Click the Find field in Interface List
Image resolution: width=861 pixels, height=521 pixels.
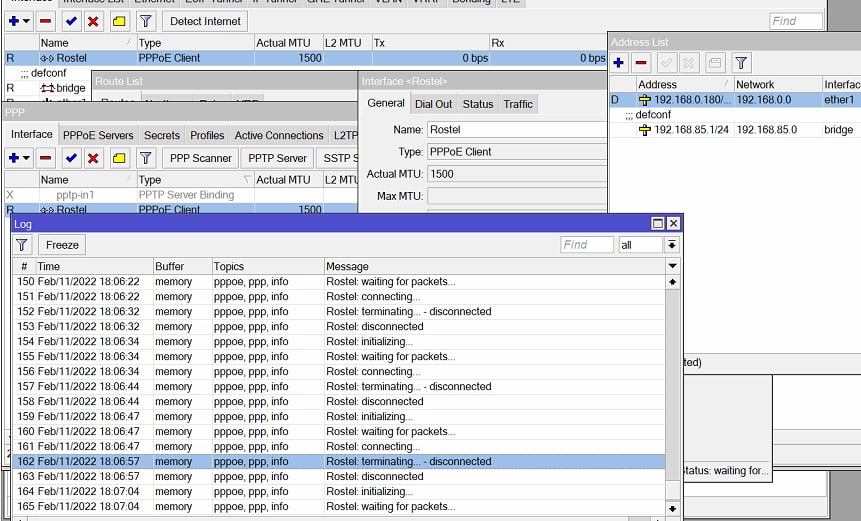click(x=796, y=21)
